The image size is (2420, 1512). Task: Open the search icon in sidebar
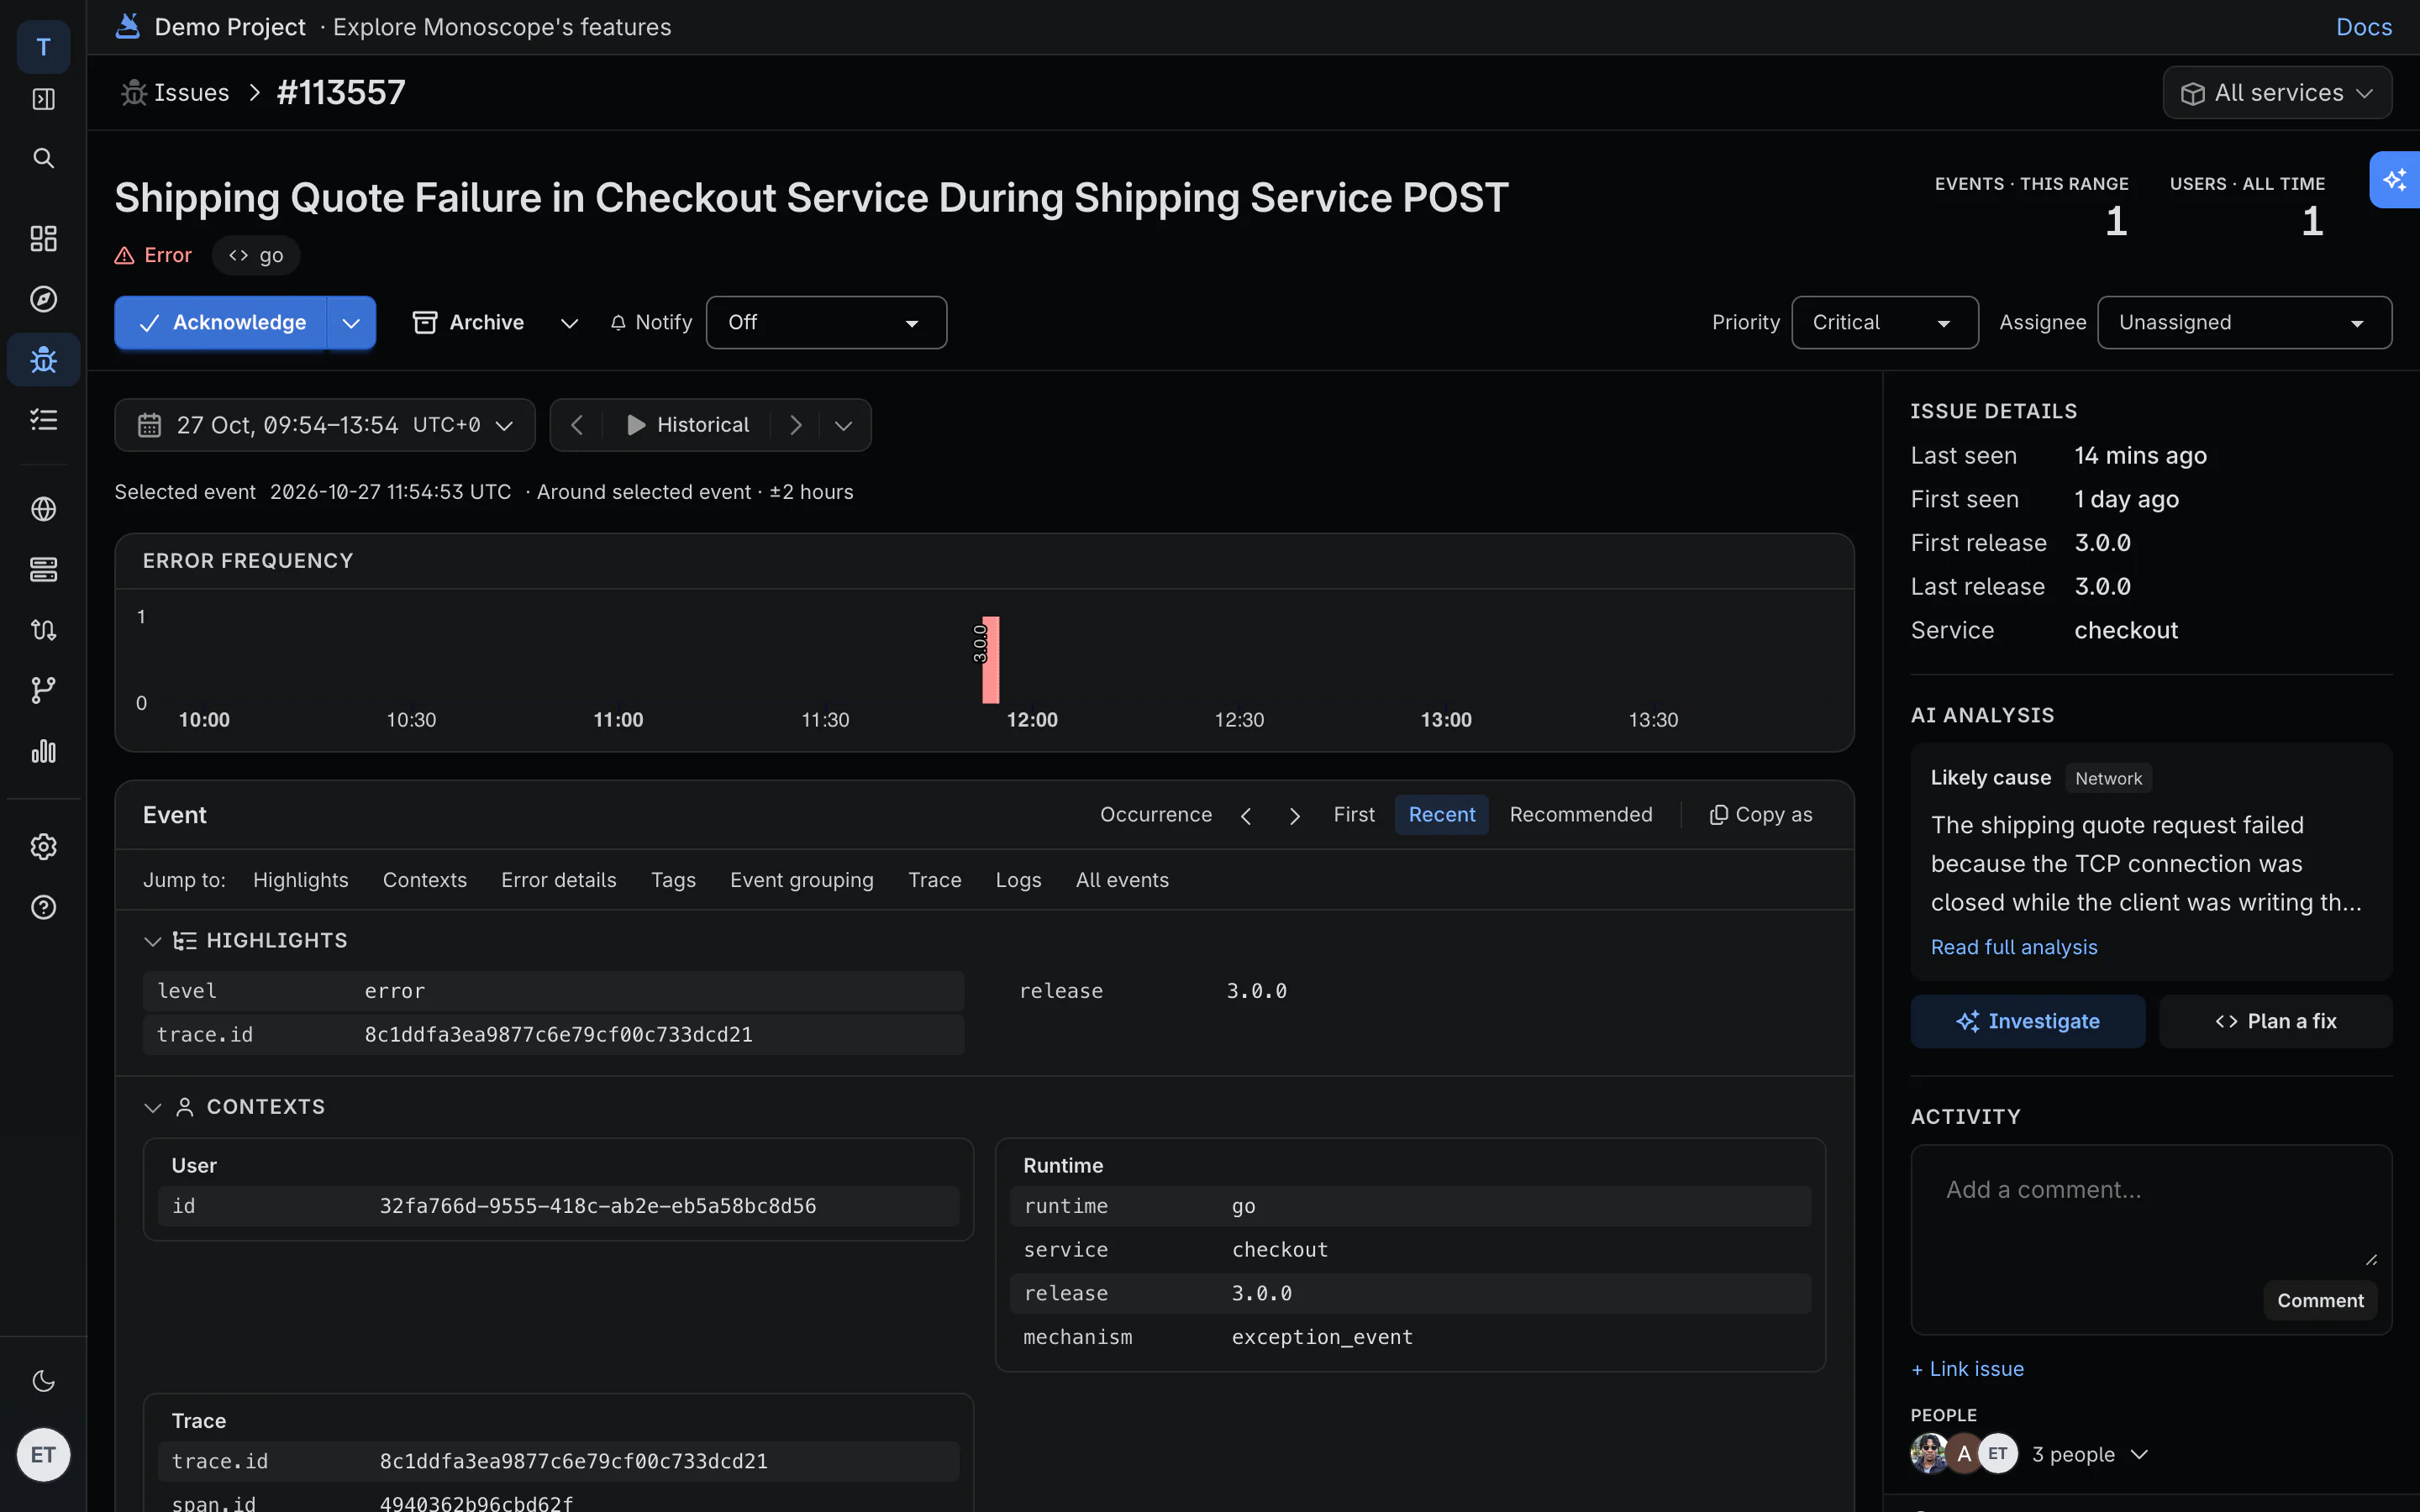click(43, 158)
